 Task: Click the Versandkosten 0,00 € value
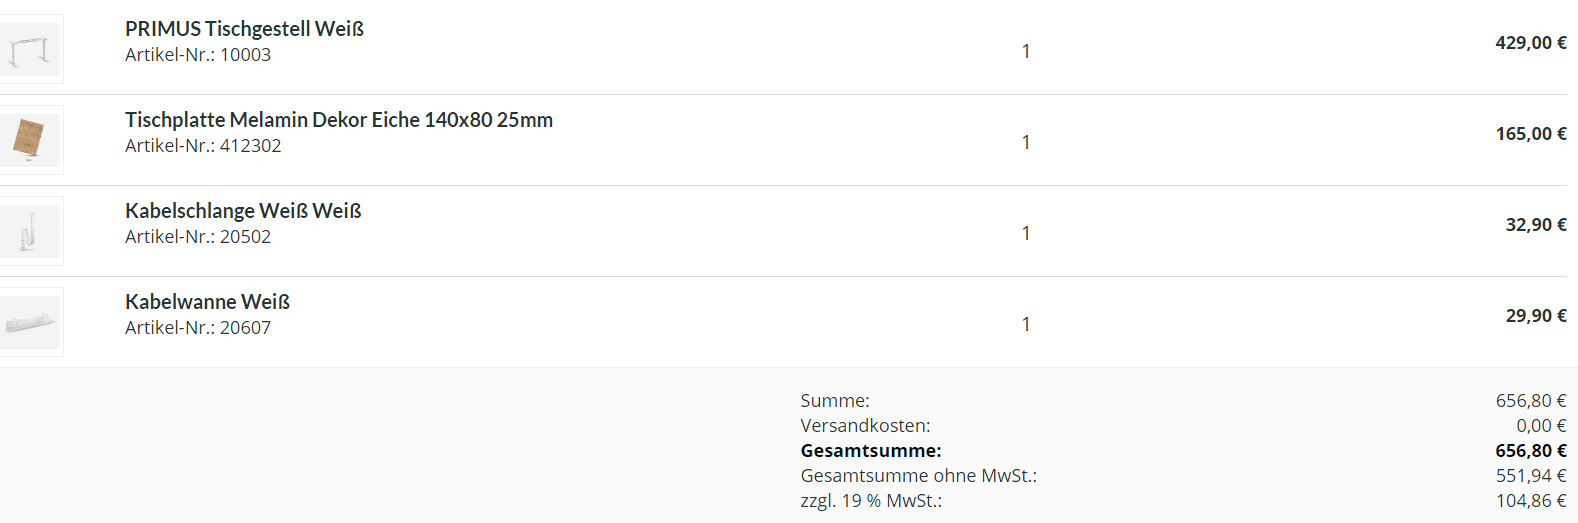[x=1541, y=426]
